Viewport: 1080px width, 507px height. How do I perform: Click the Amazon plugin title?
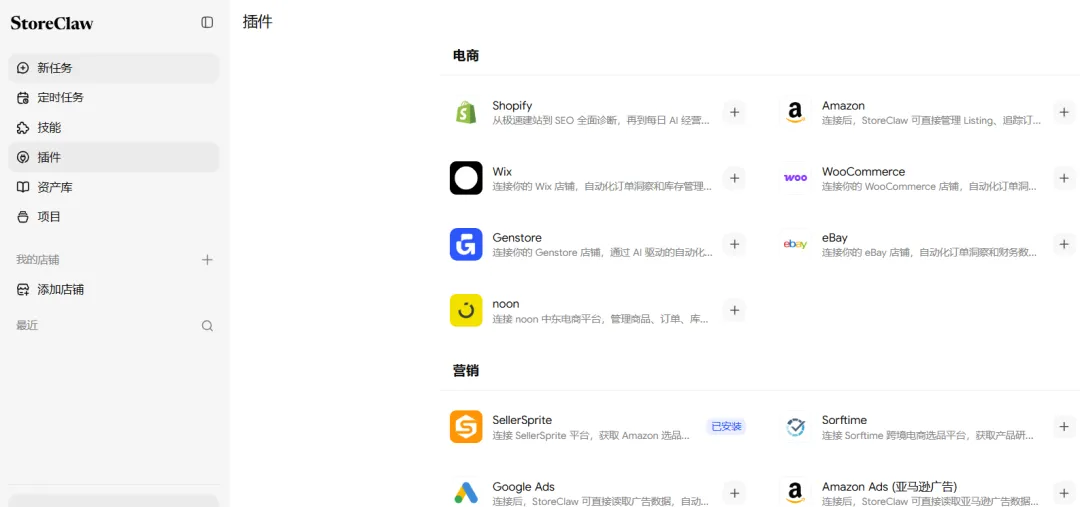tap(843, 105)
